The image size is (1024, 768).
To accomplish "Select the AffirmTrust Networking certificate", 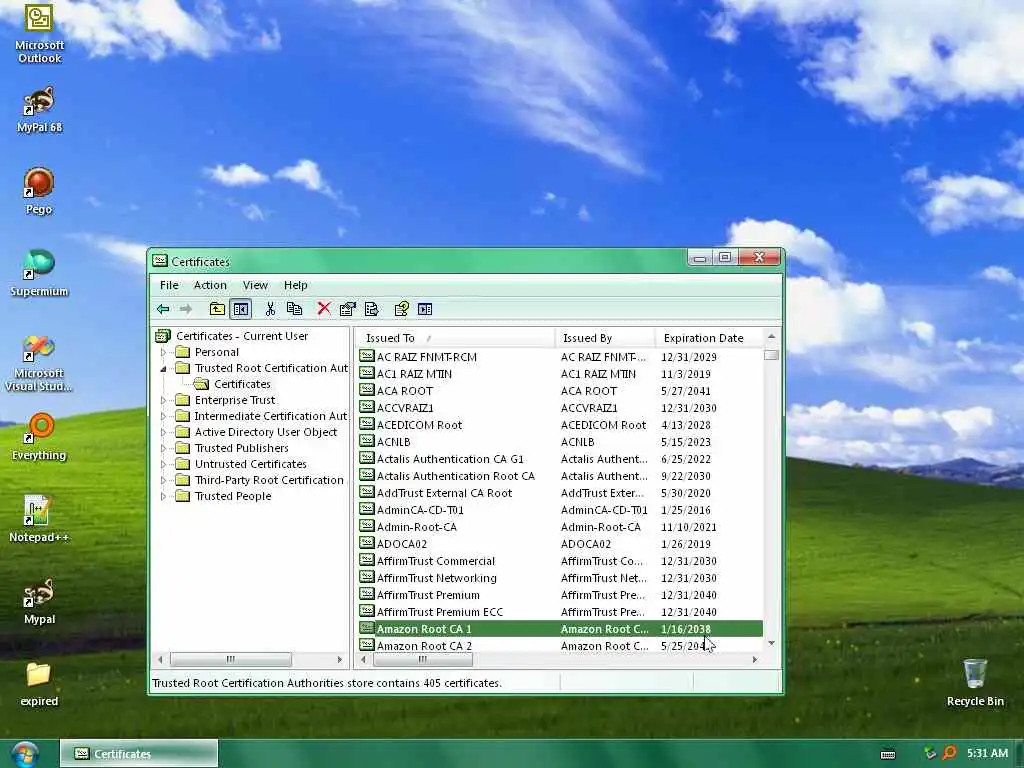I will (x=560, y=577).
